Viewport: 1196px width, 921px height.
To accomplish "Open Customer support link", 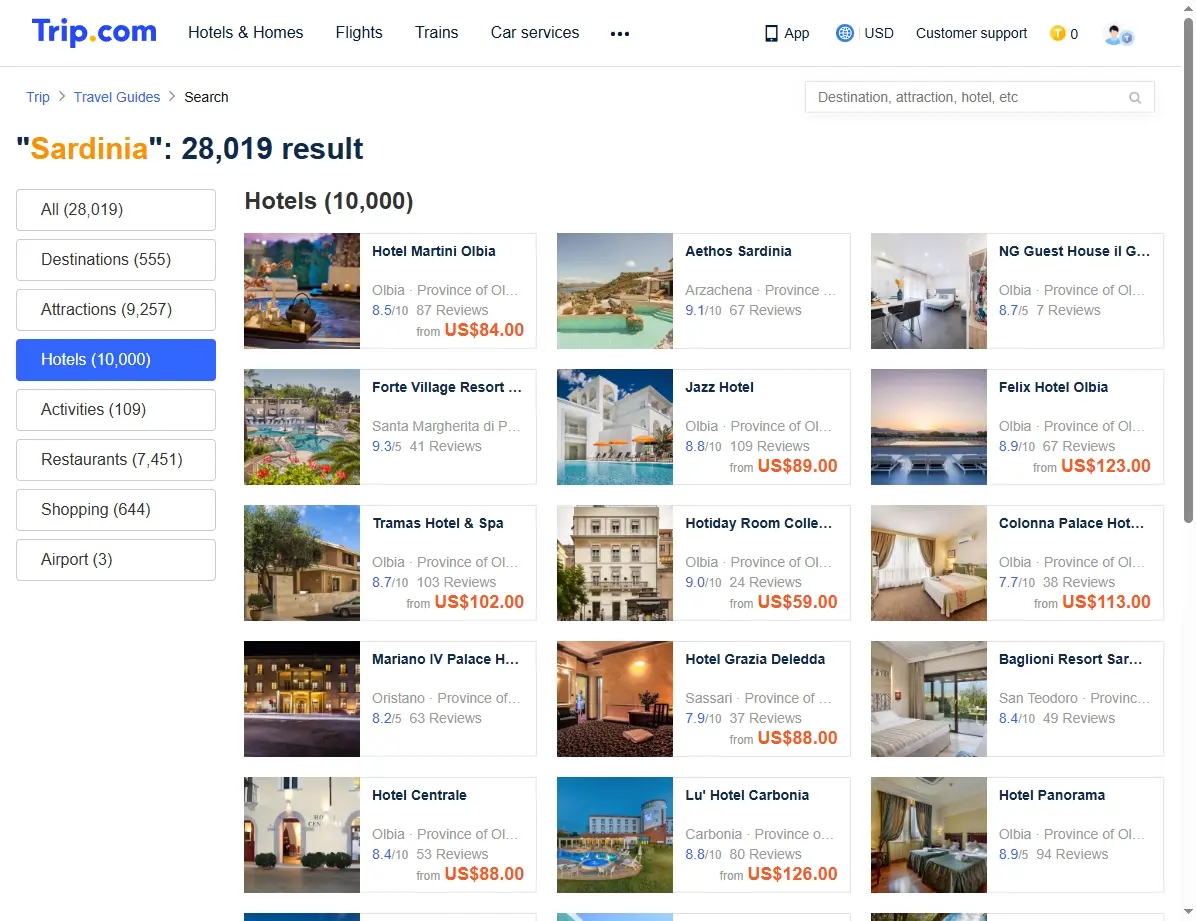I will point(971,33).
